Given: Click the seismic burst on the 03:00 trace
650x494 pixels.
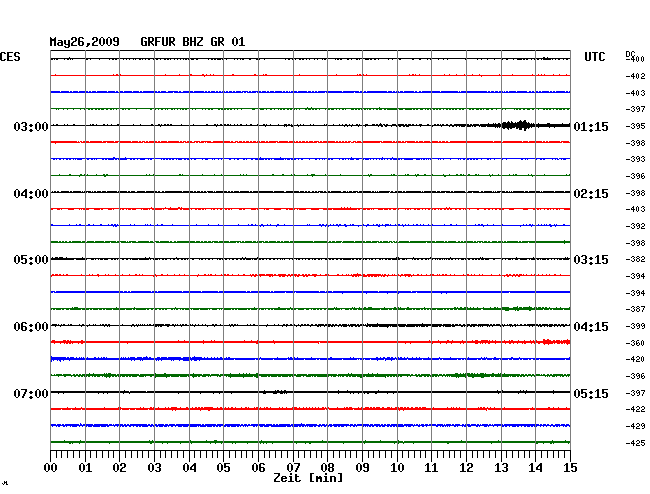Looking at the screenshot, I should coord(518,125).
